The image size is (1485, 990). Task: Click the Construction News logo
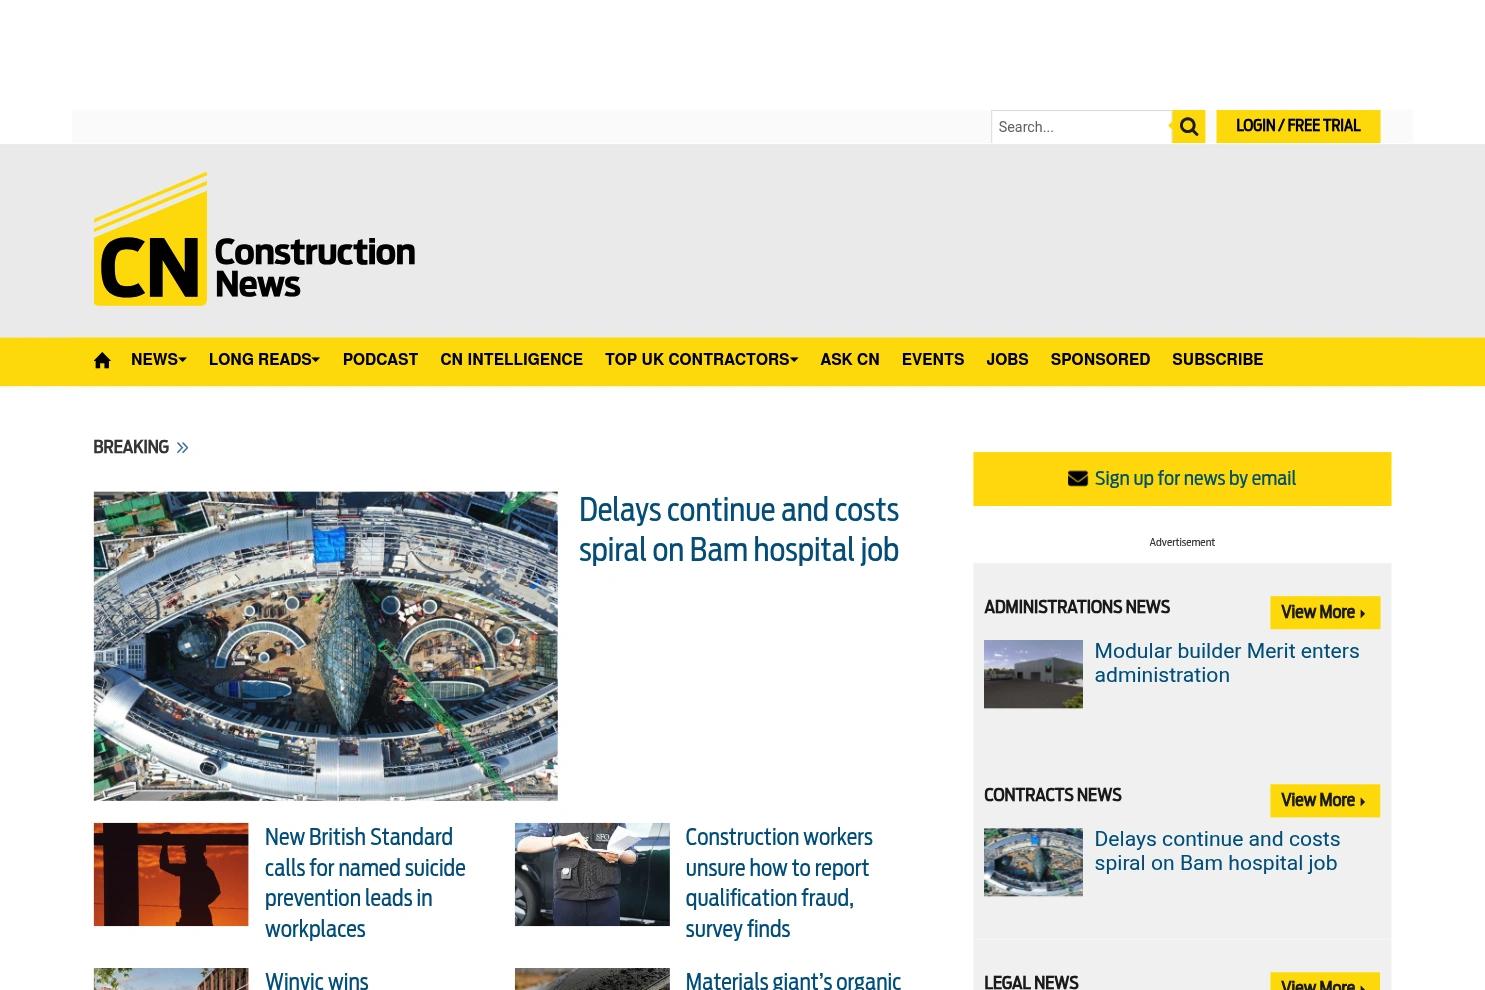254,239
